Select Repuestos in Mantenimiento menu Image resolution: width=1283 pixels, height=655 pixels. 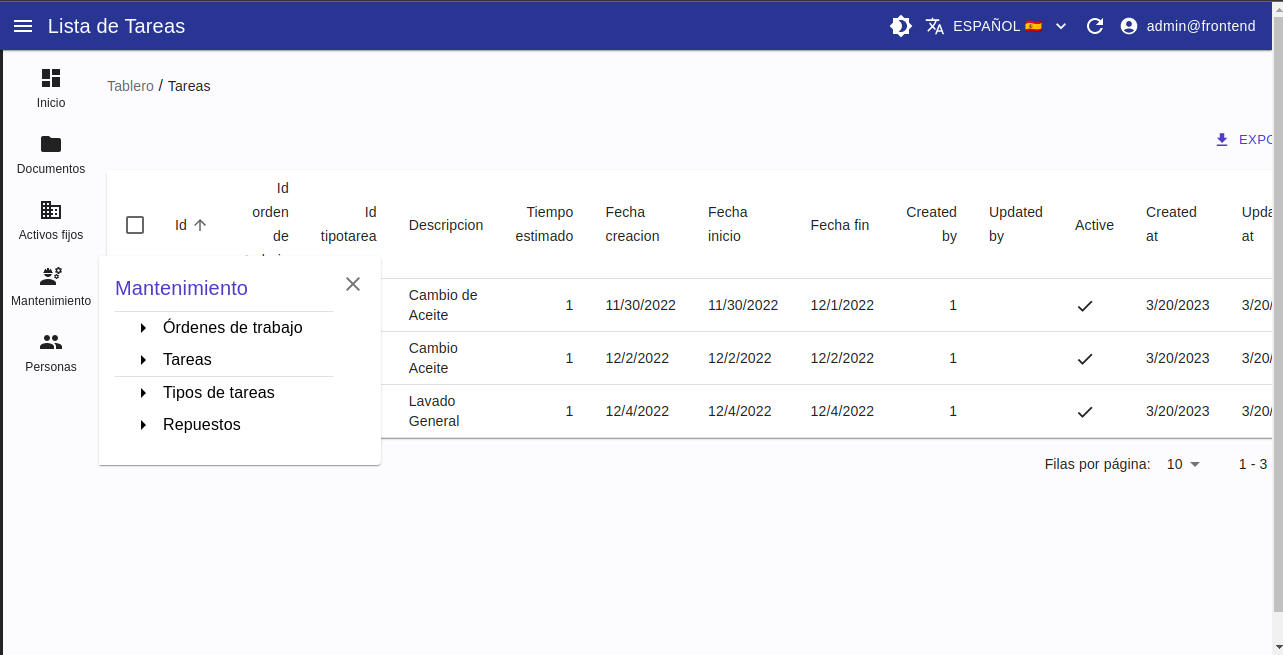[x=202, y=425]
